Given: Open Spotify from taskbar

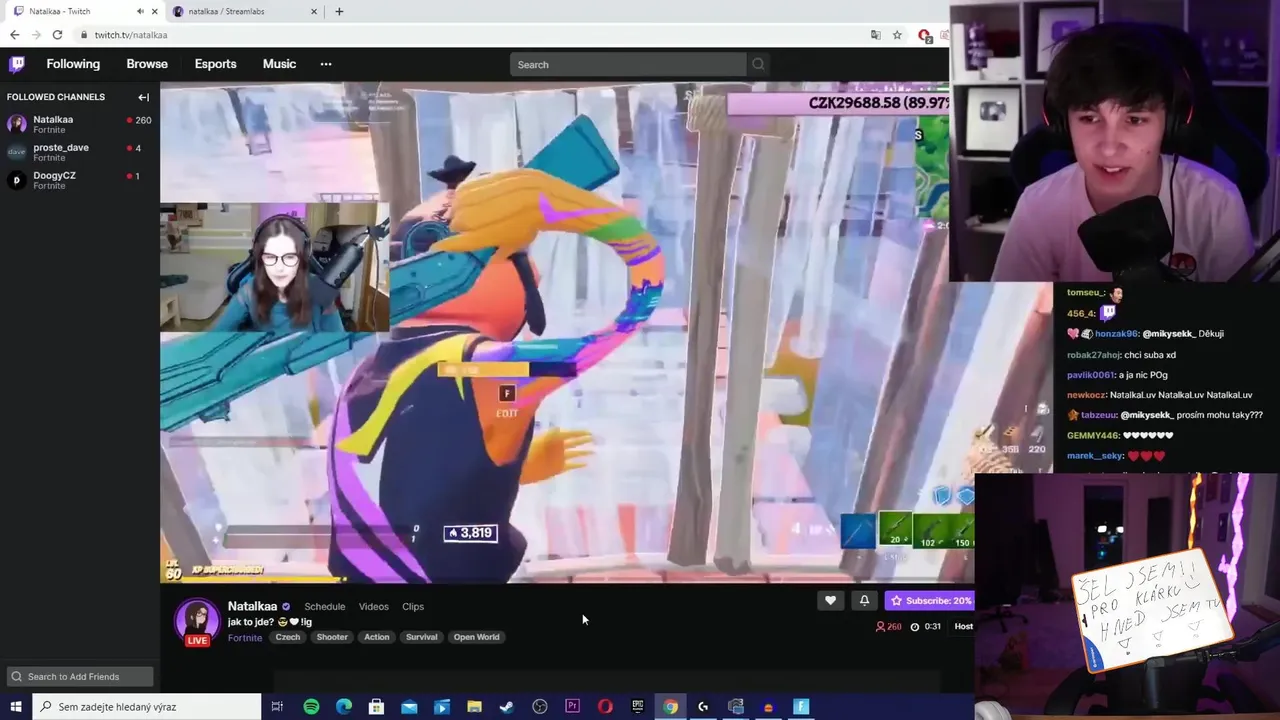Looking at the screenshot, I should point(311,706).
